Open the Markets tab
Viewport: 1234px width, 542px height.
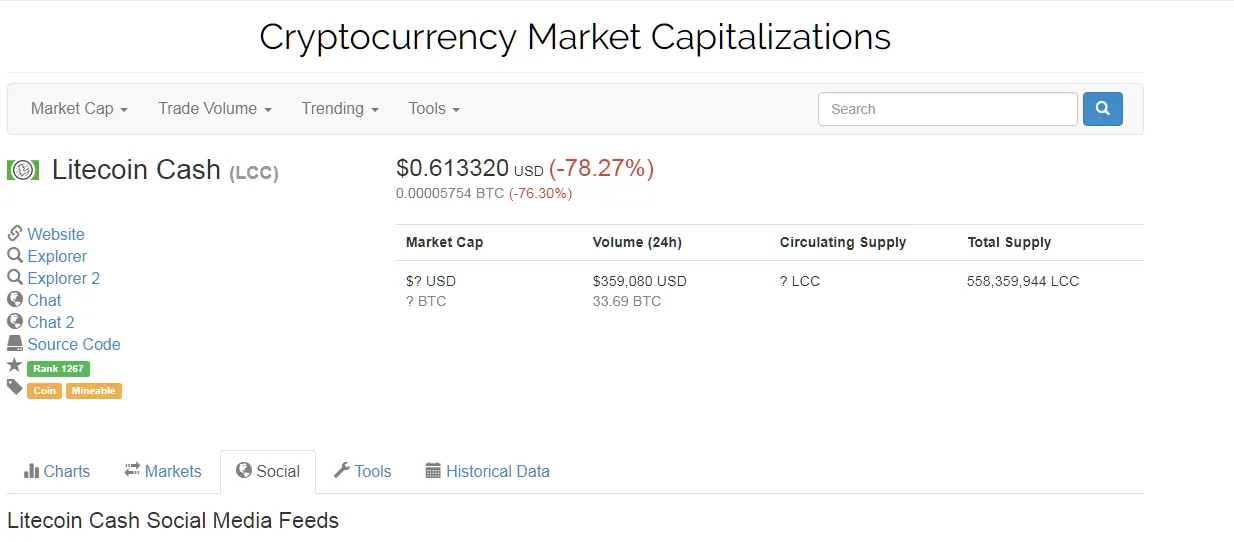[163, 471]
